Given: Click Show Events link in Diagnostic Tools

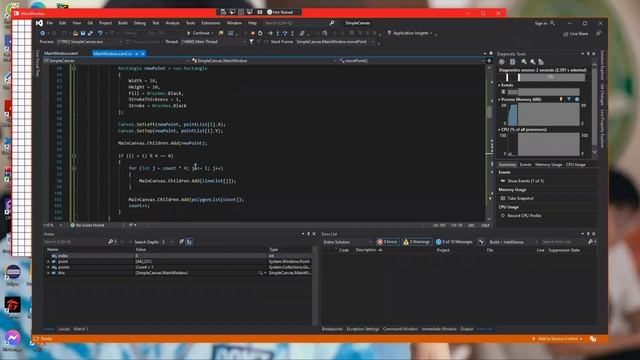Looking at the screenshot, I should [525, 180].
